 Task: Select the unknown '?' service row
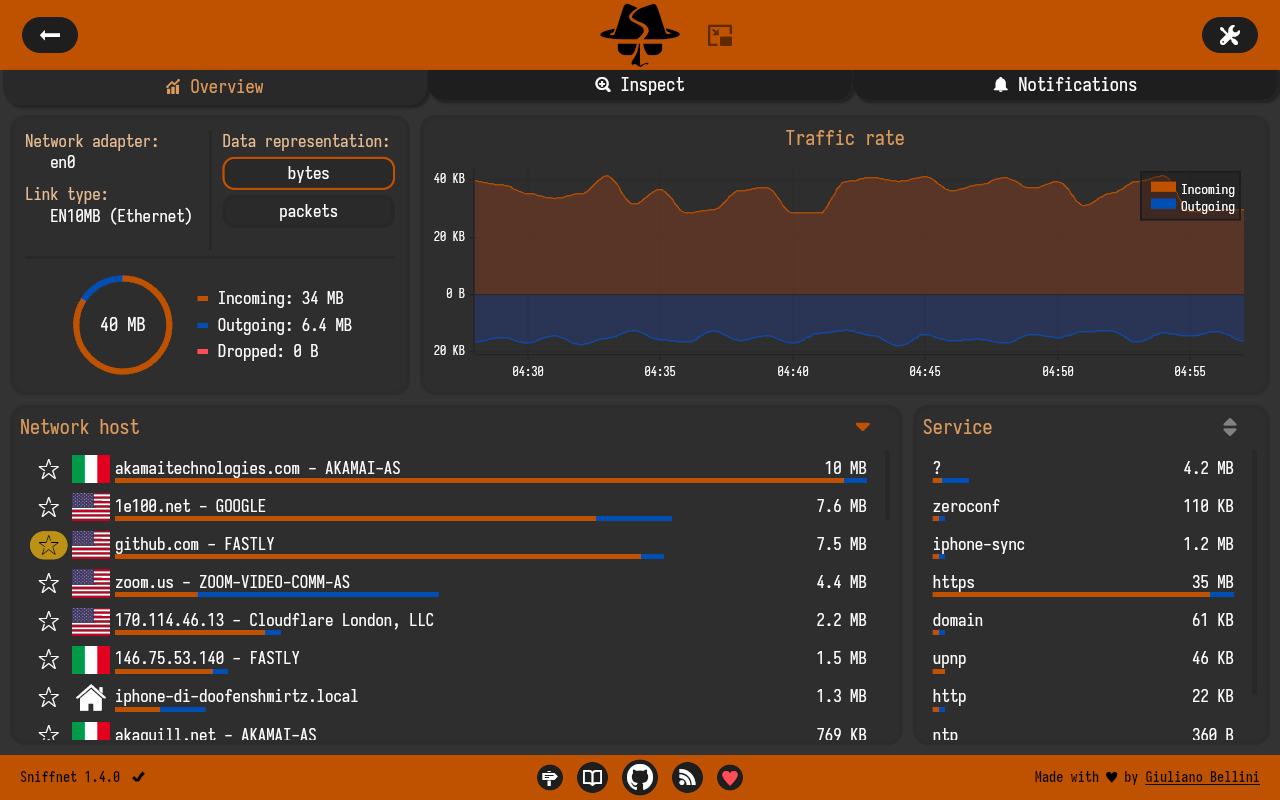pyautogui.click(x=1083, y=470)
